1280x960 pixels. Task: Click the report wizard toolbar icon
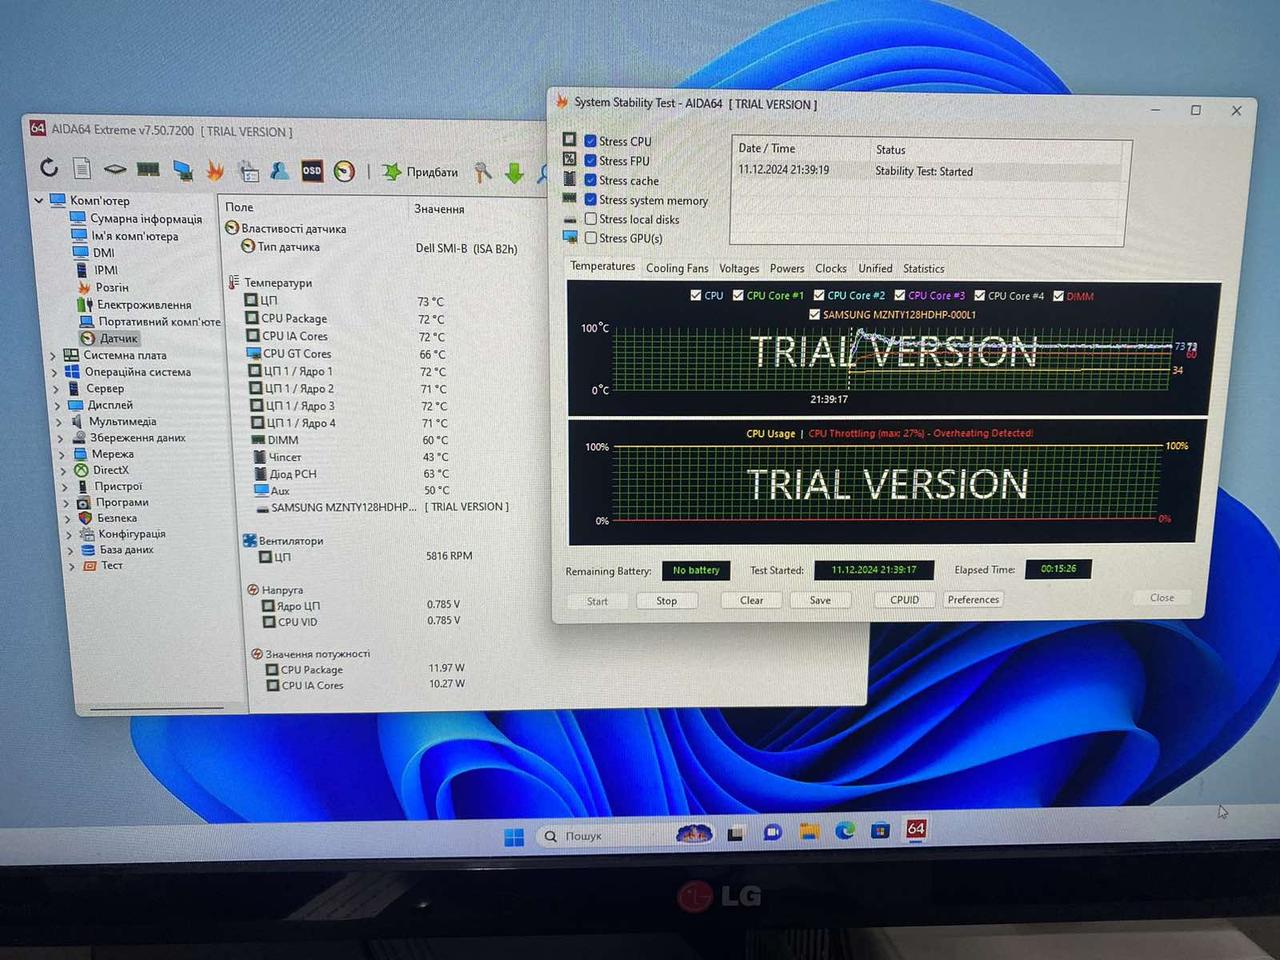click(x=248, y=170)
